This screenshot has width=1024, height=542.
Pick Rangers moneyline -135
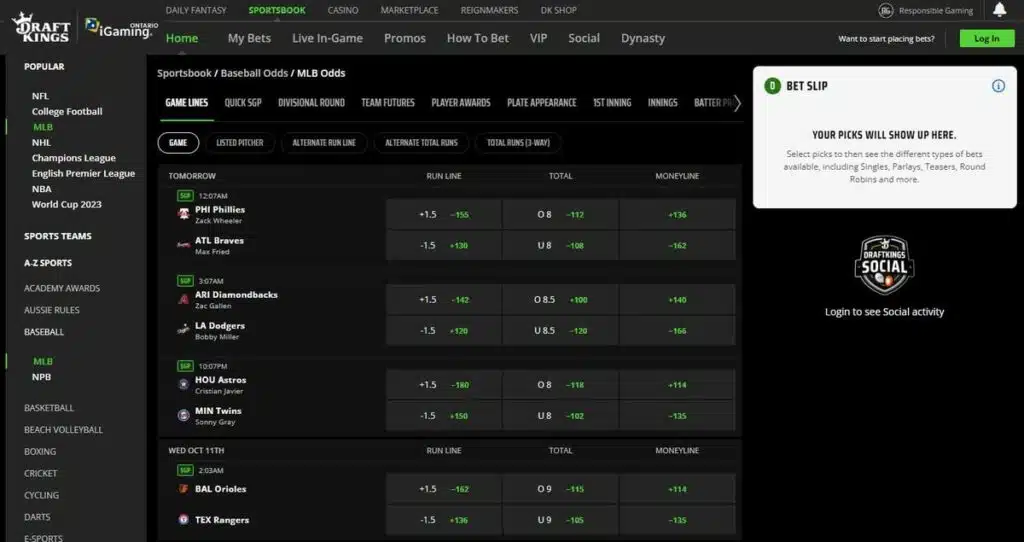point(677,520)
